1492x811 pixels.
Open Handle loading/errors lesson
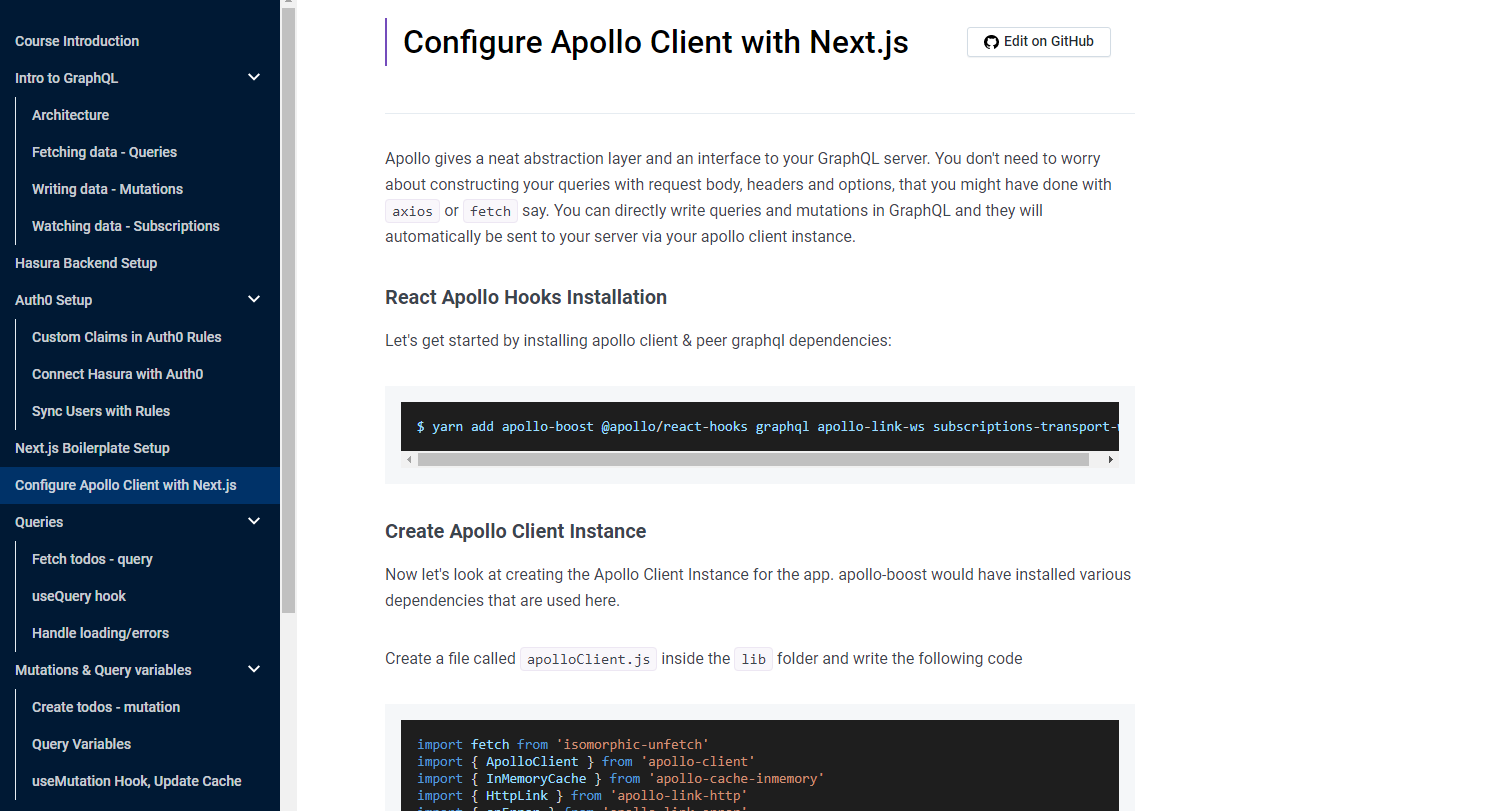(x=100, y=633)
